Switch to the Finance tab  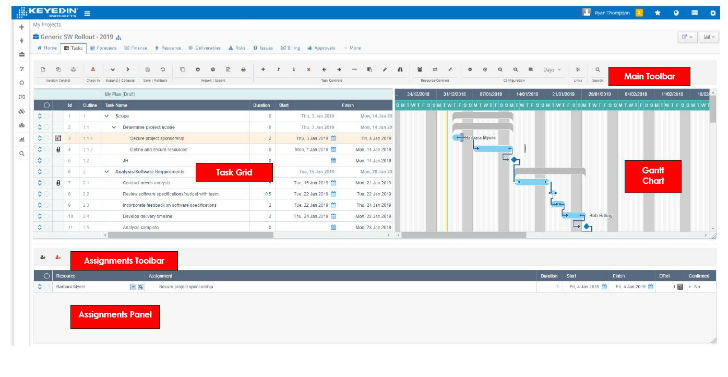[x=136, y=48]
